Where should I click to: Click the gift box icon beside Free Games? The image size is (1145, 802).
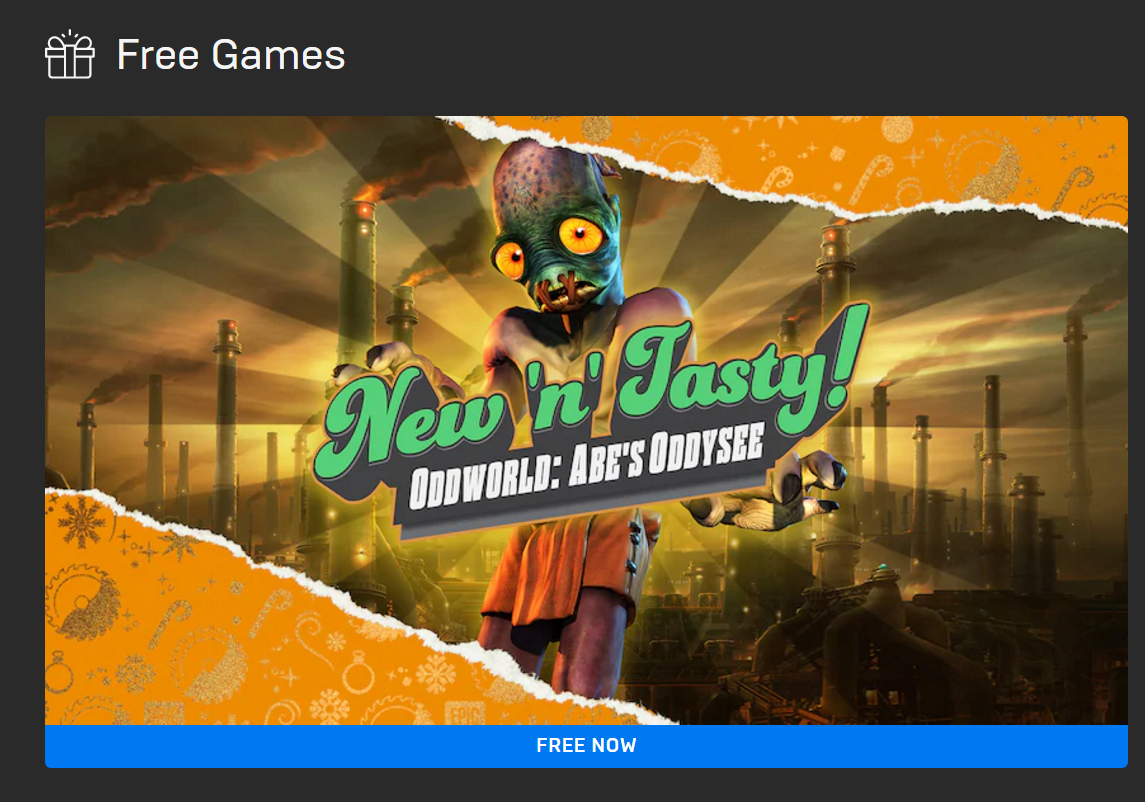pos(69,55)
